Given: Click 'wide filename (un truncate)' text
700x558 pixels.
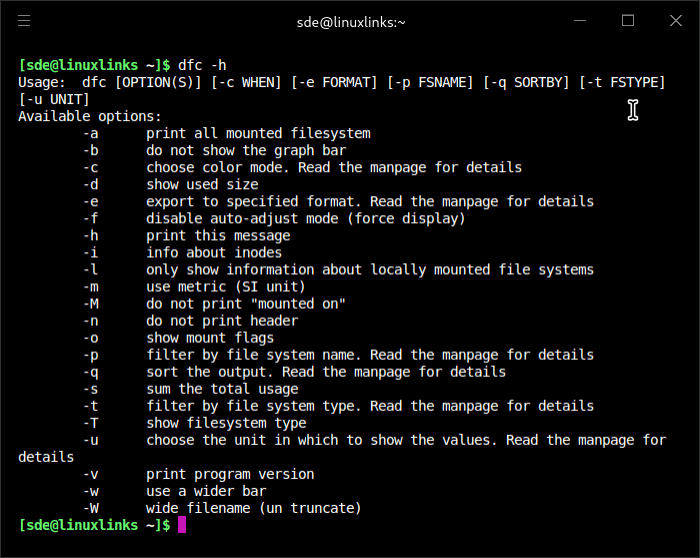Looking at the screenshot, I should tap(254, 508).
